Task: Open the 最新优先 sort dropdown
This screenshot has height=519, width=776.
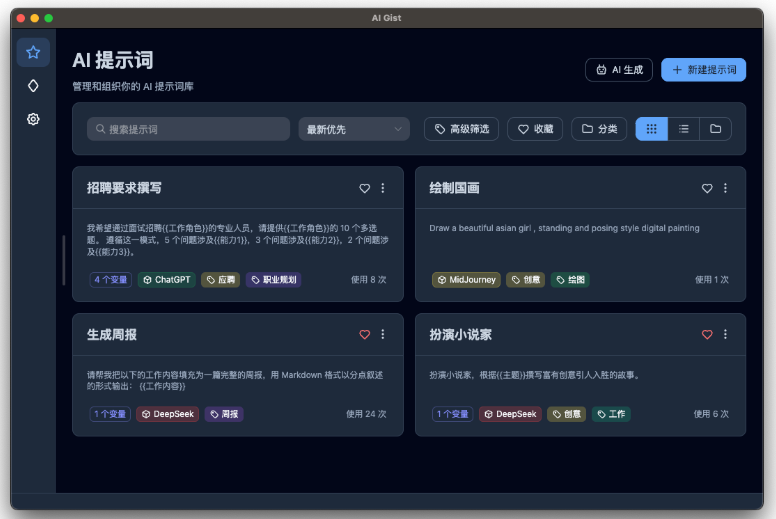Action: pyautogui.click(x=354, y=129)
